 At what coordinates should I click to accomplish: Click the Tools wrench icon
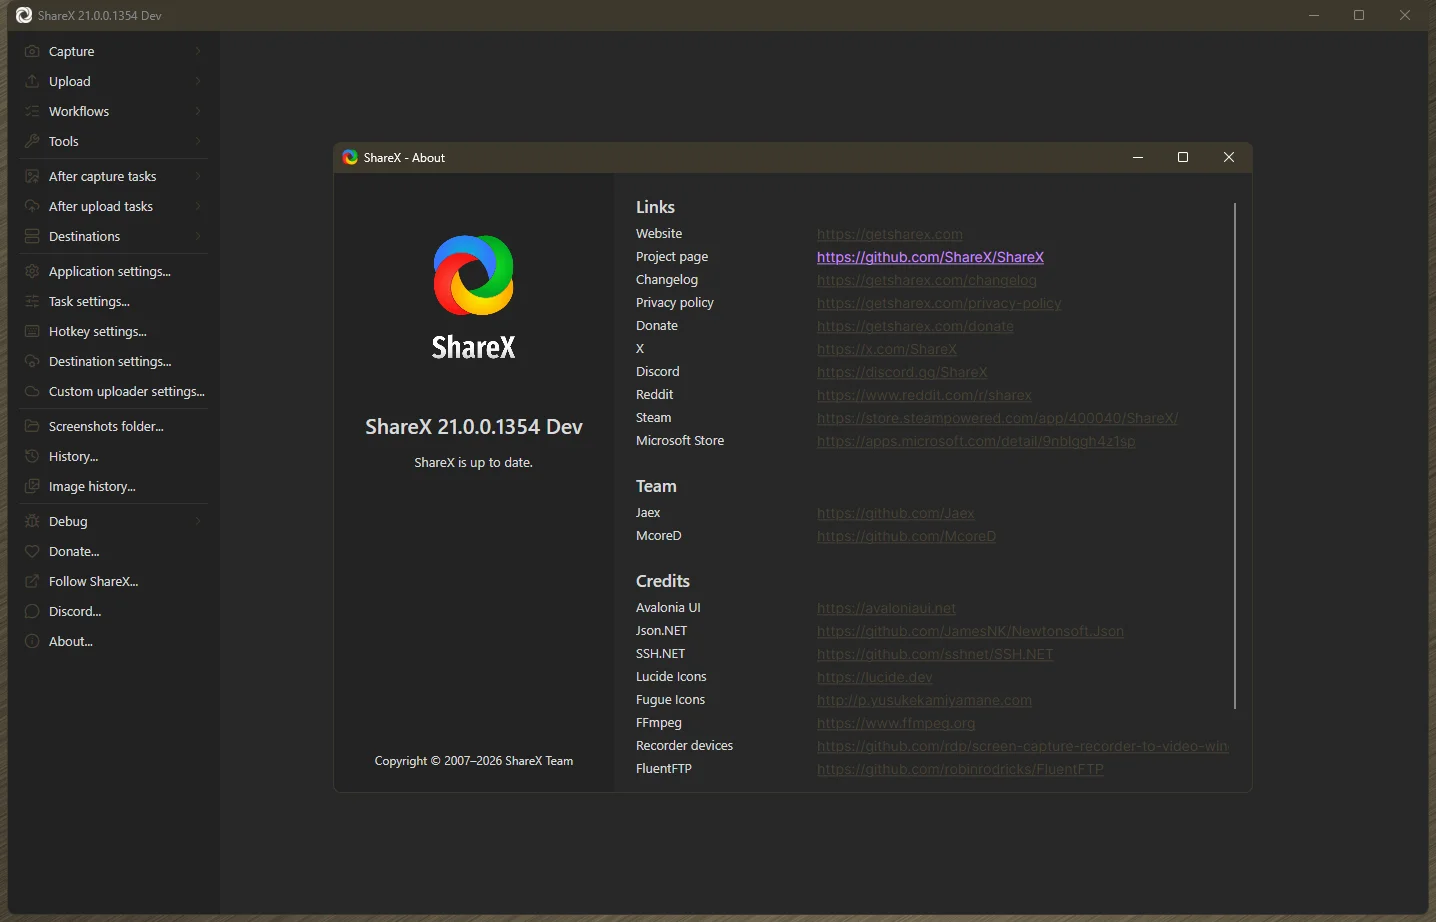coord(32,141)
